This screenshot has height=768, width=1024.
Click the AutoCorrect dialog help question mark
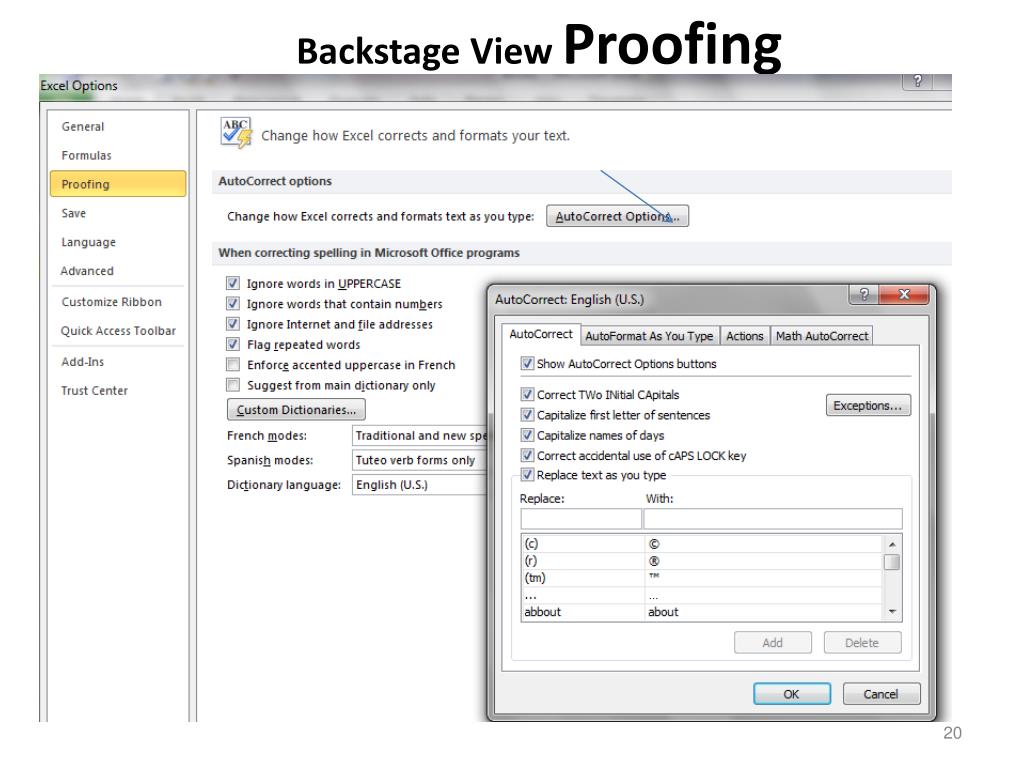pos(864,295)
